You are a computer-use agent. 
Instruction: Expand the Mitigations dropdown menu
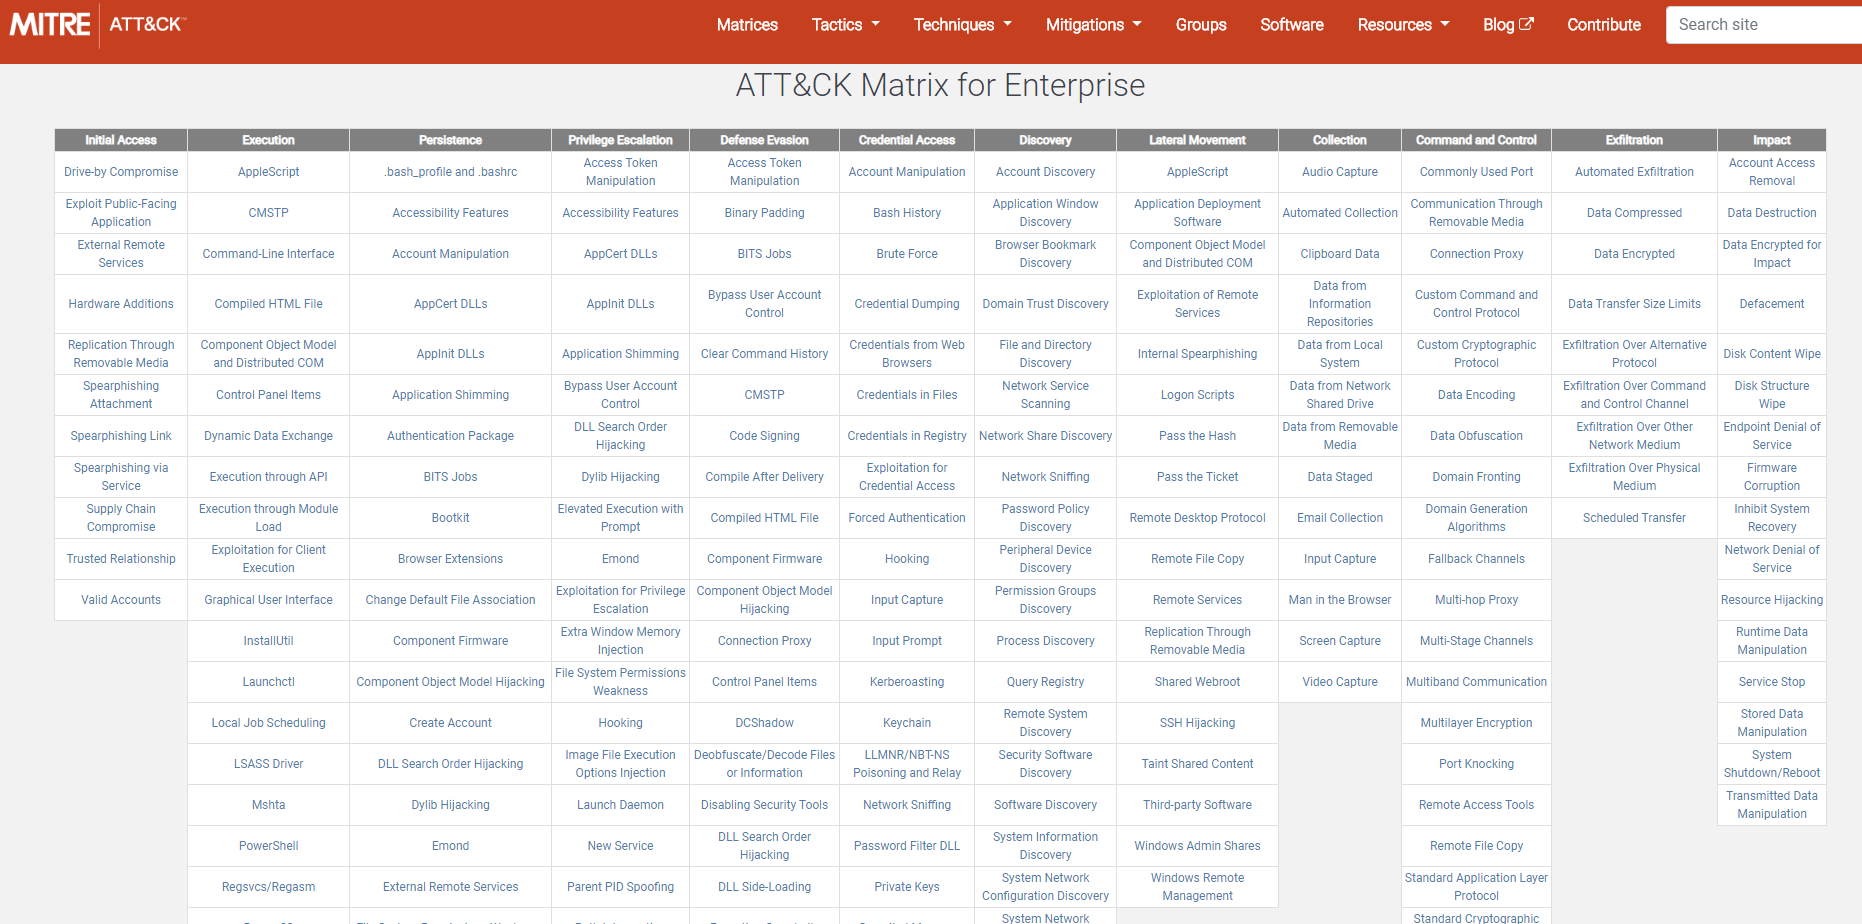point(1094,25)
